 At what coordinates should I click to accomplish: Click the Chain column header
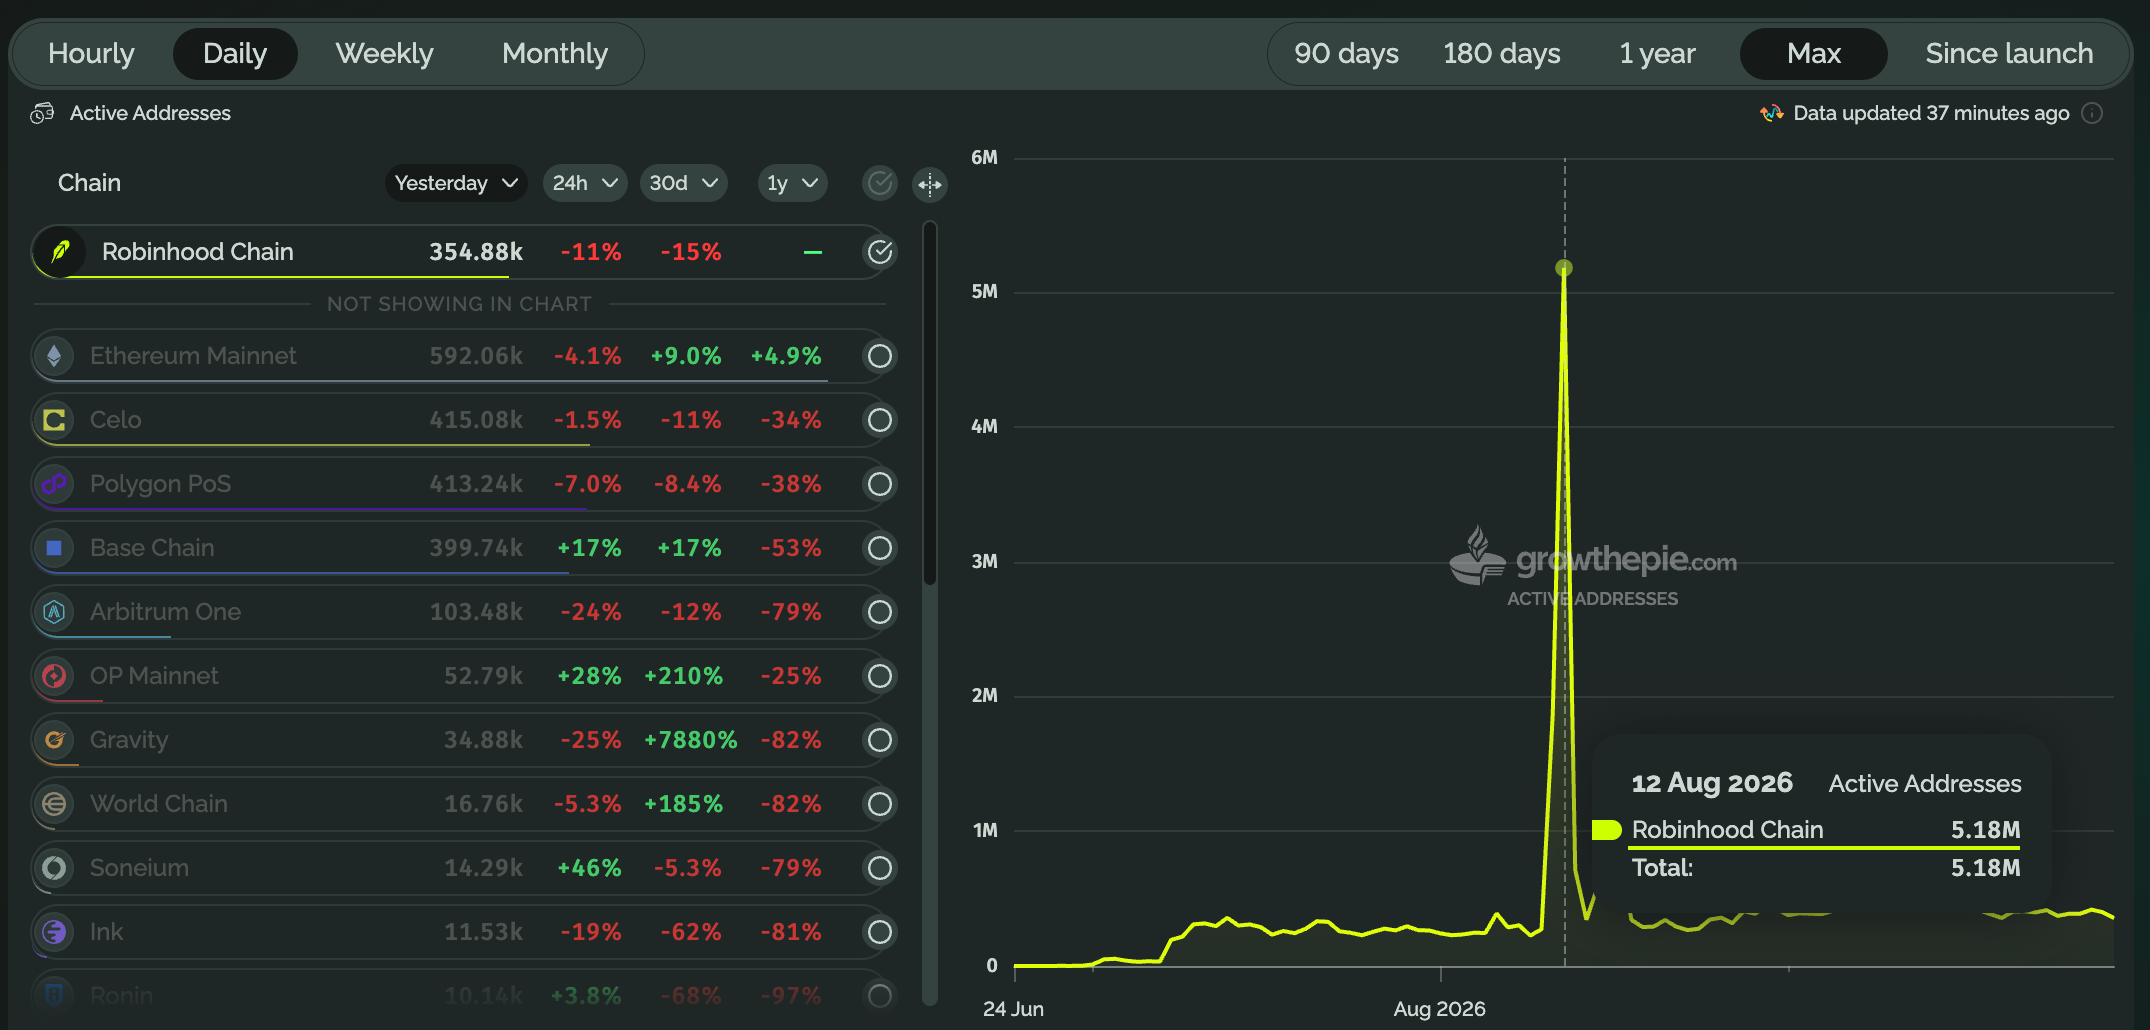89,183
